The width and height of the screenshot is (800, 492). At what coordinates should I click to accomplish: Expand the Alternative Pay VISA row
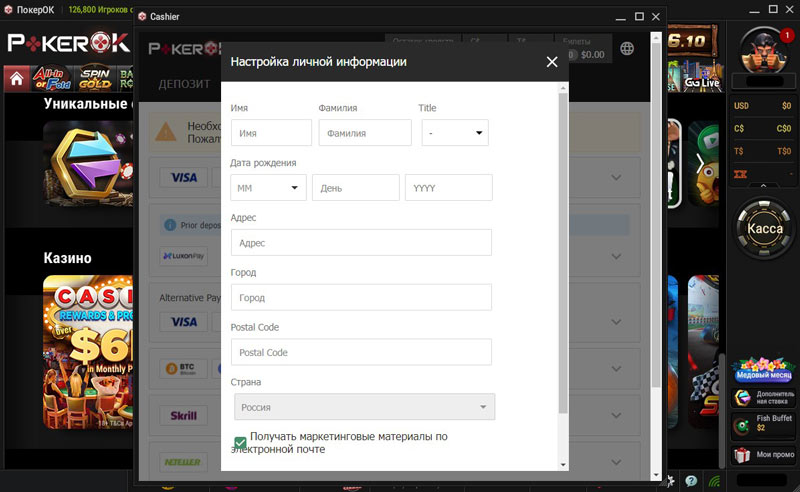[x=616, y=322]
